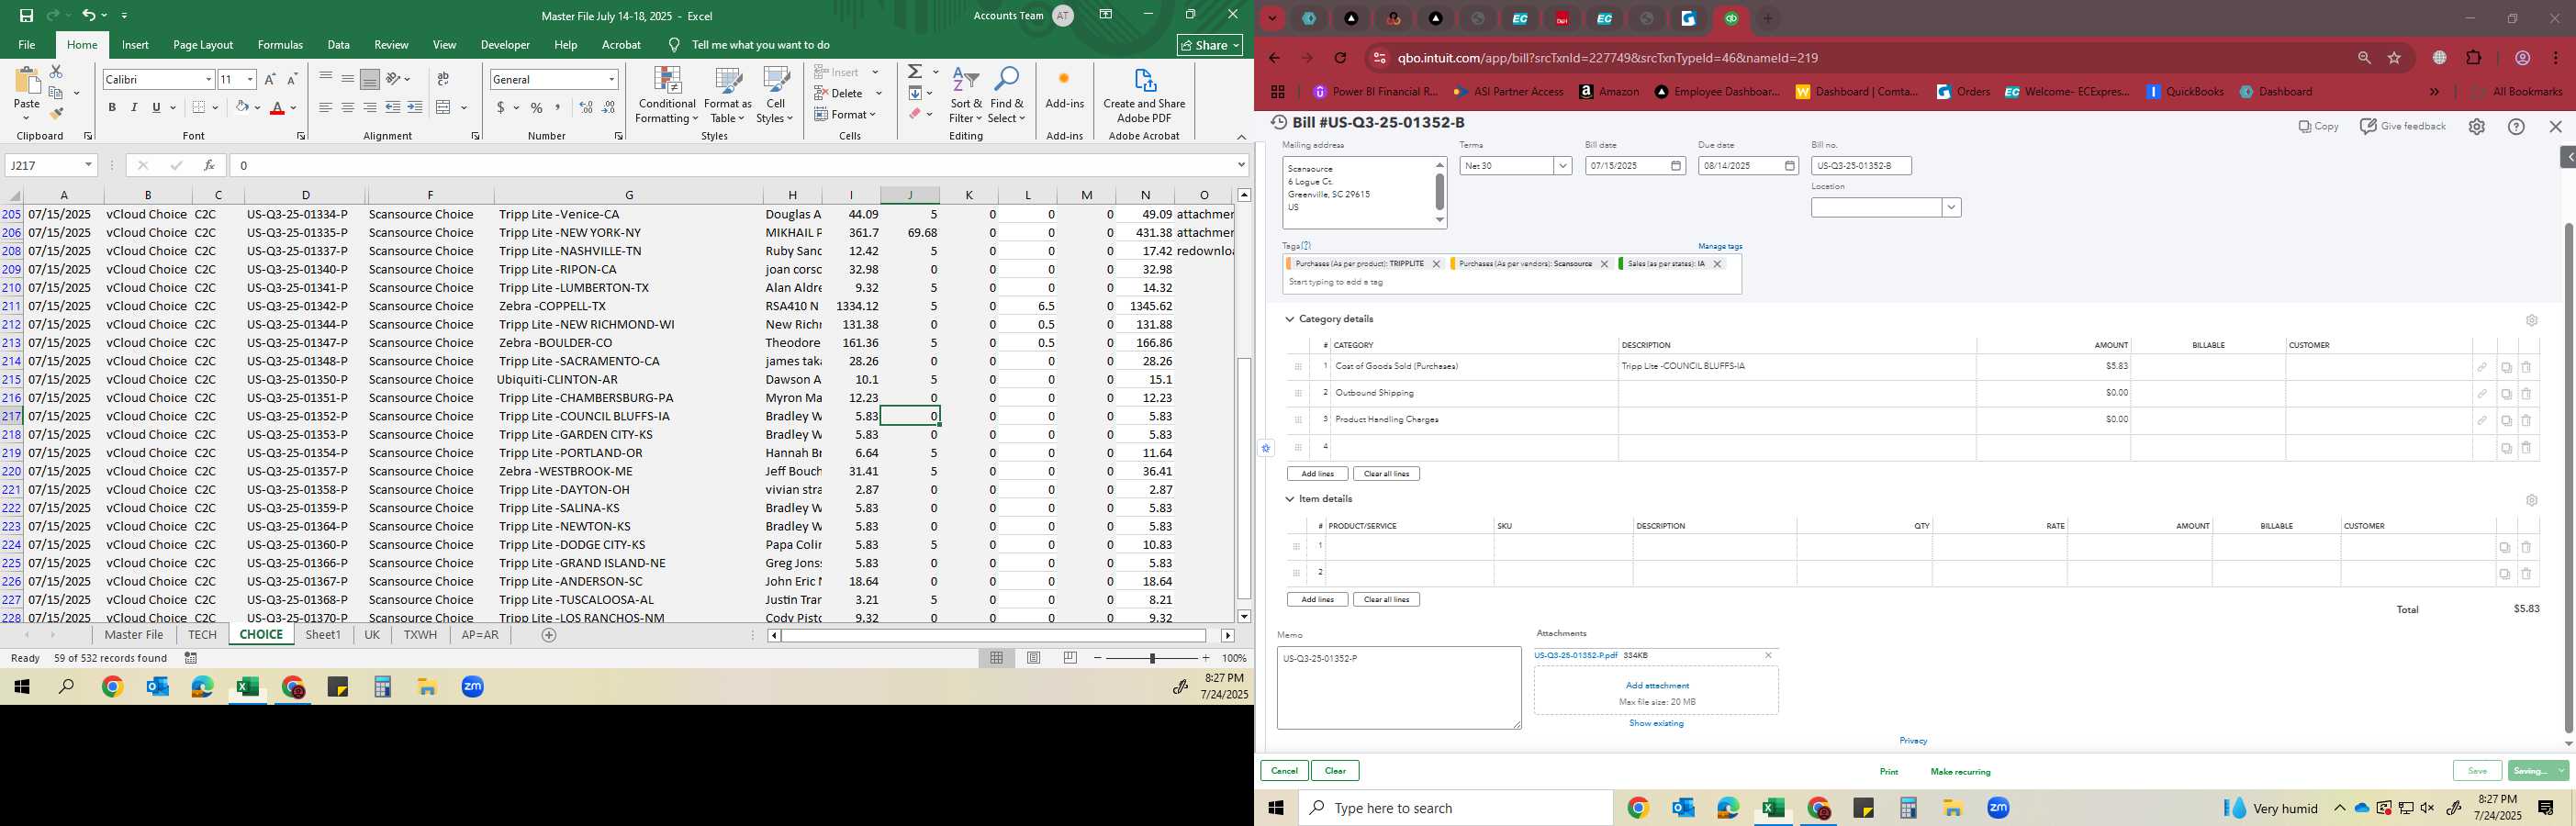Collapse the Category details section

point(1289,319)
